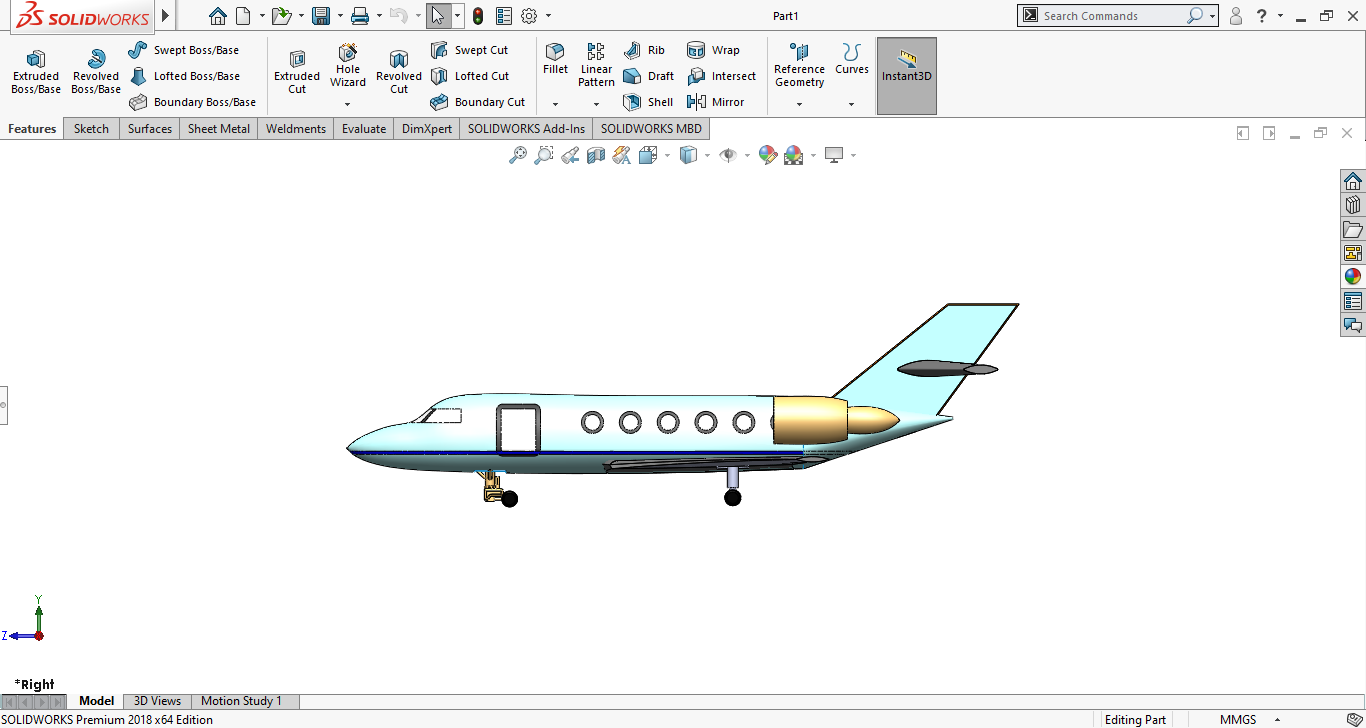
Task: Click the Fillet tool
Action: (x=555, y=60)
